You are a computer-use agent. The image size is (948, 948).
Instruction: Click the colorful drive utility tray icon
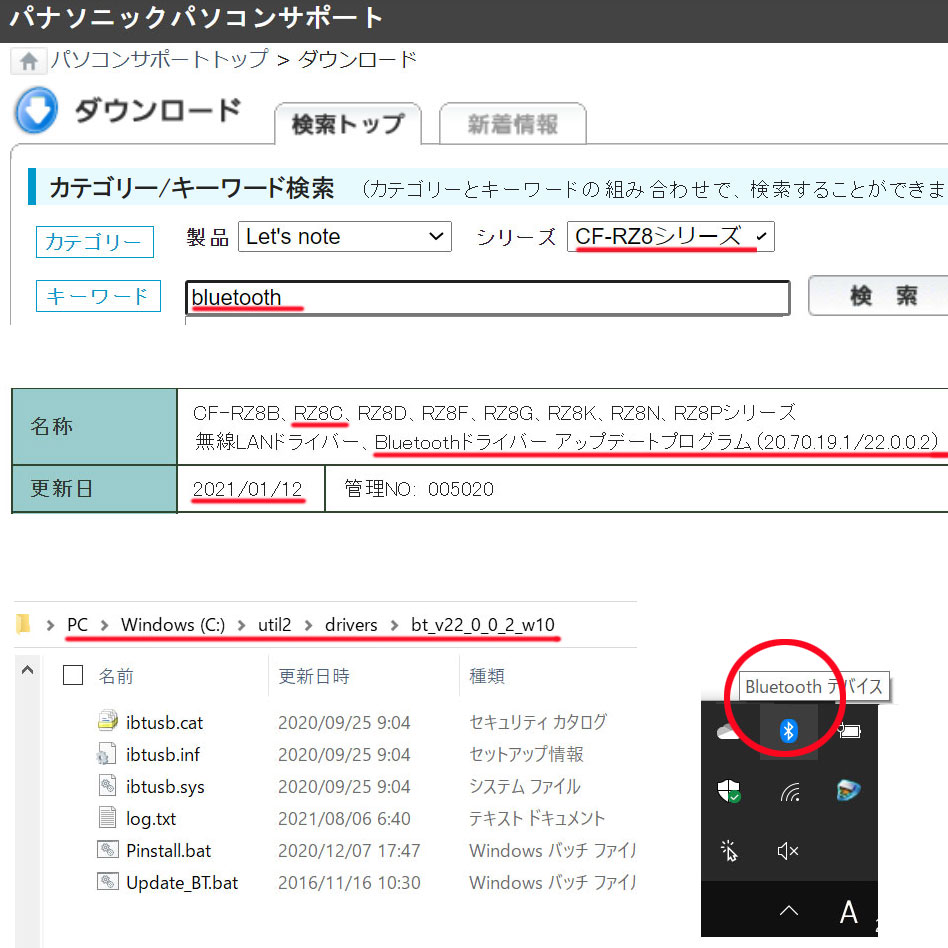click(848, 790)
